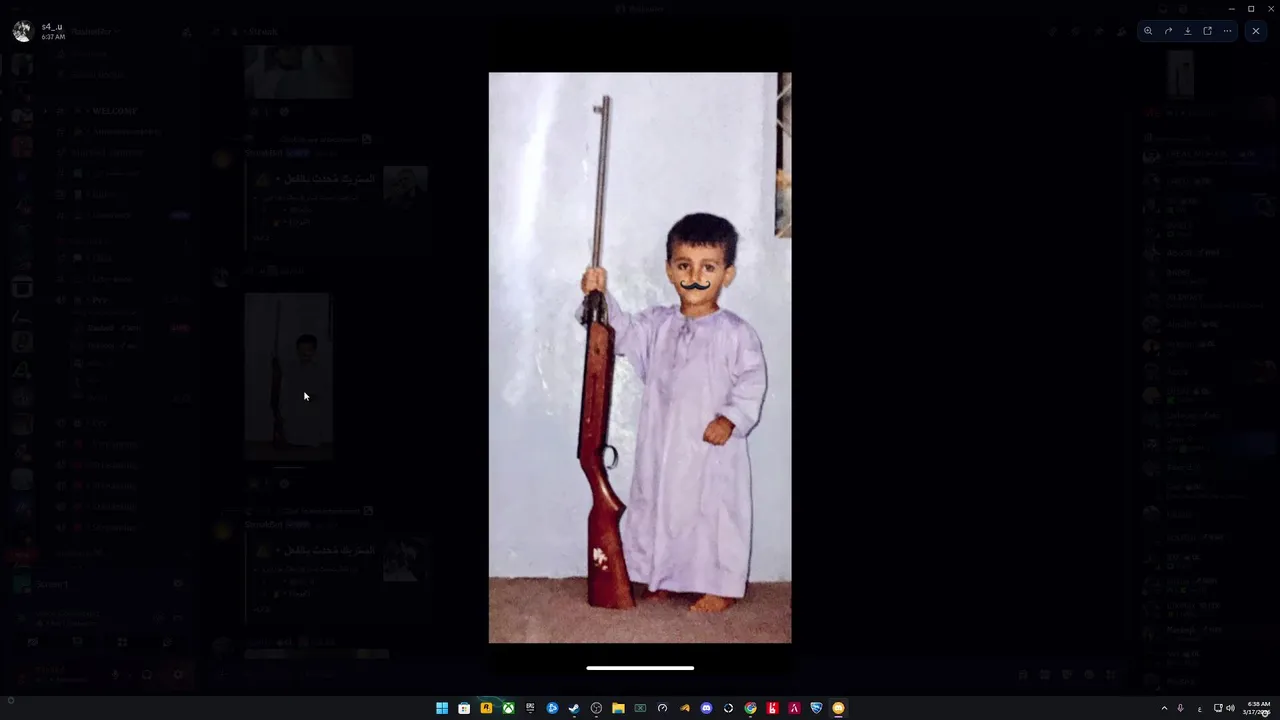Viewport: 1280px width, 720px height.
Task: Open the taskbar clock and date
Action: [1258, 708]
